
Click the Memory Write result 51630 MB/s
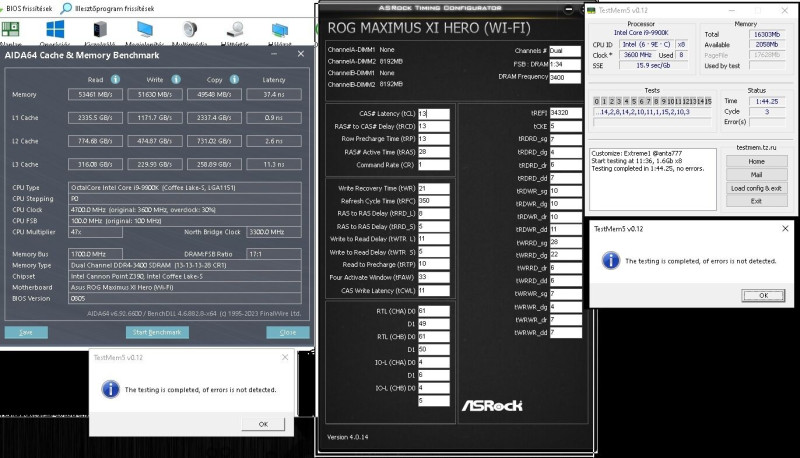(x=155, y=94)
